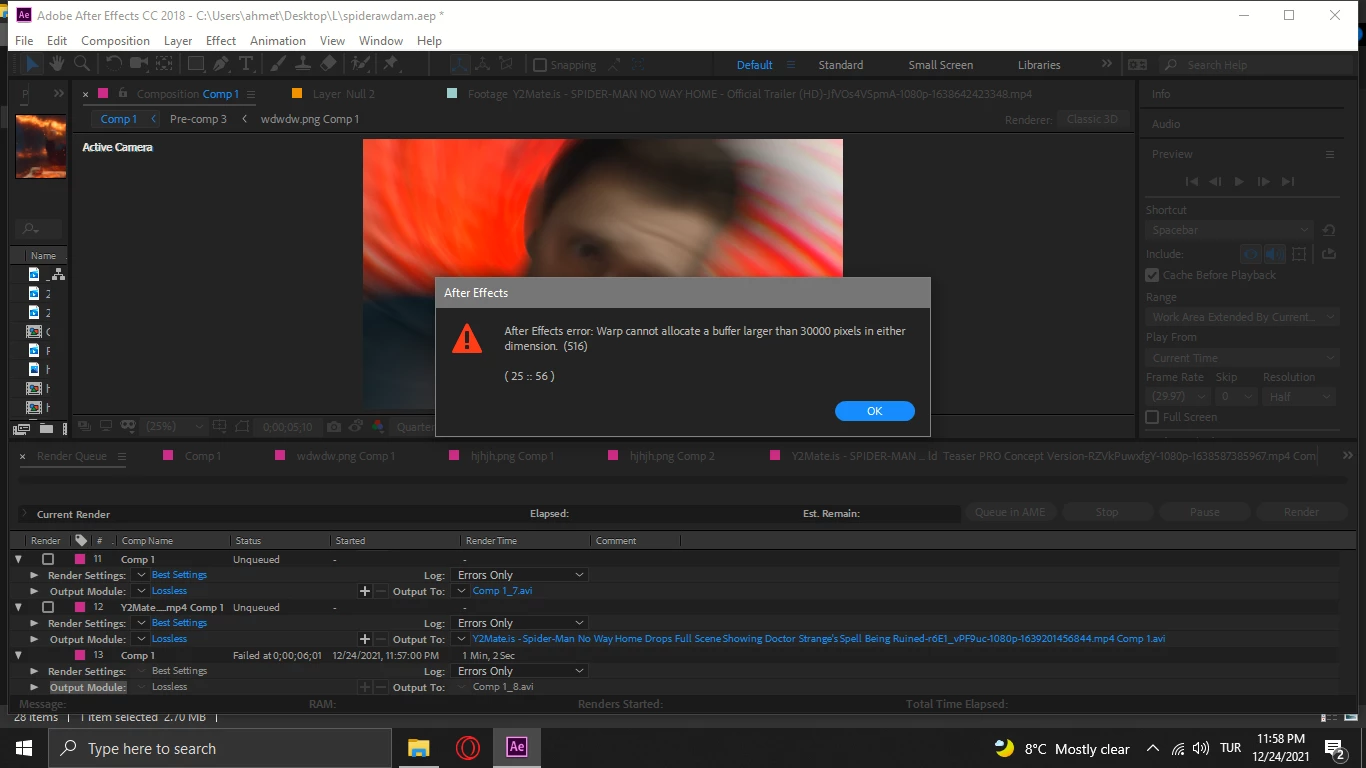Open File Explorer from the taskbar
Screen dimensions: 1366x768
(418, 748)
